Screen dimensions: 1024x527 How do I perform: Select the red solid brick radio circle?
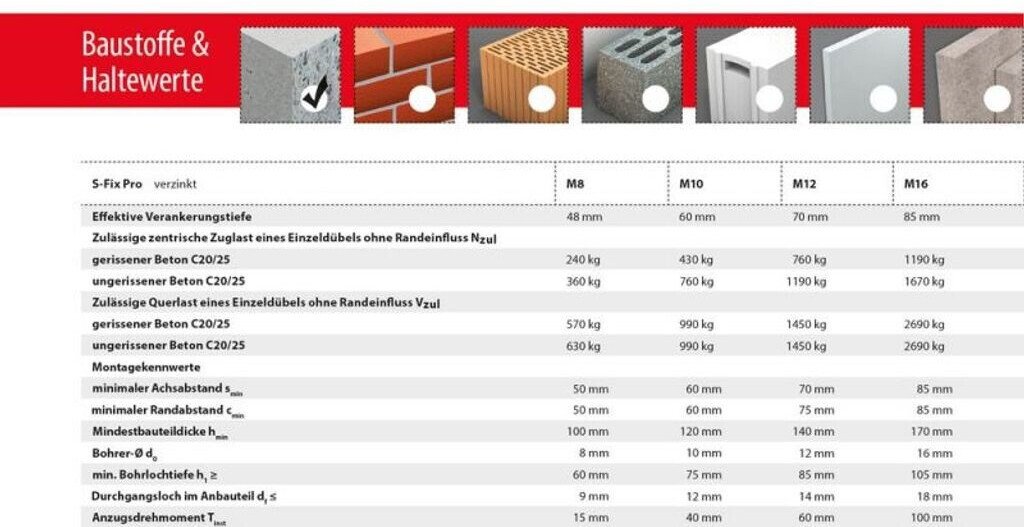pos(423,99)
